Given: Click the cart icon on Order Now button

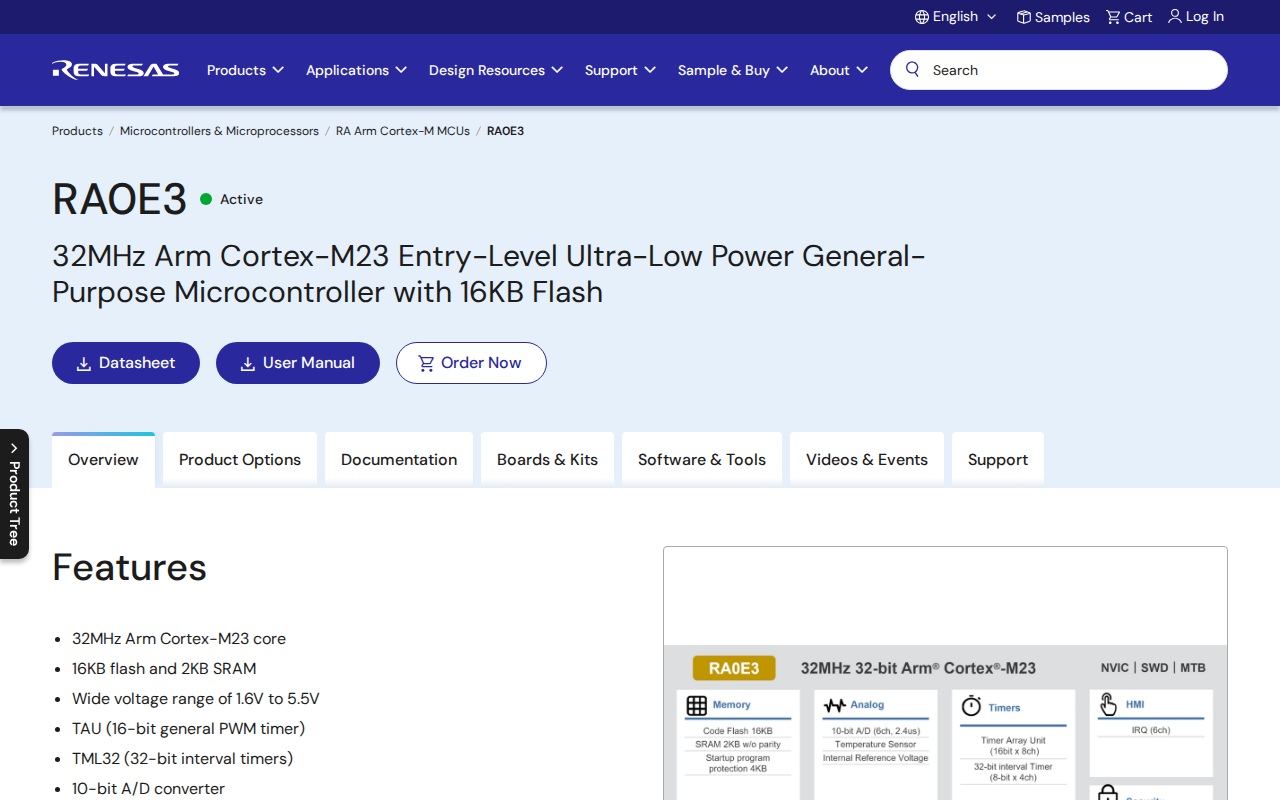Looking at the screenshot, I should tap(426, 363).
